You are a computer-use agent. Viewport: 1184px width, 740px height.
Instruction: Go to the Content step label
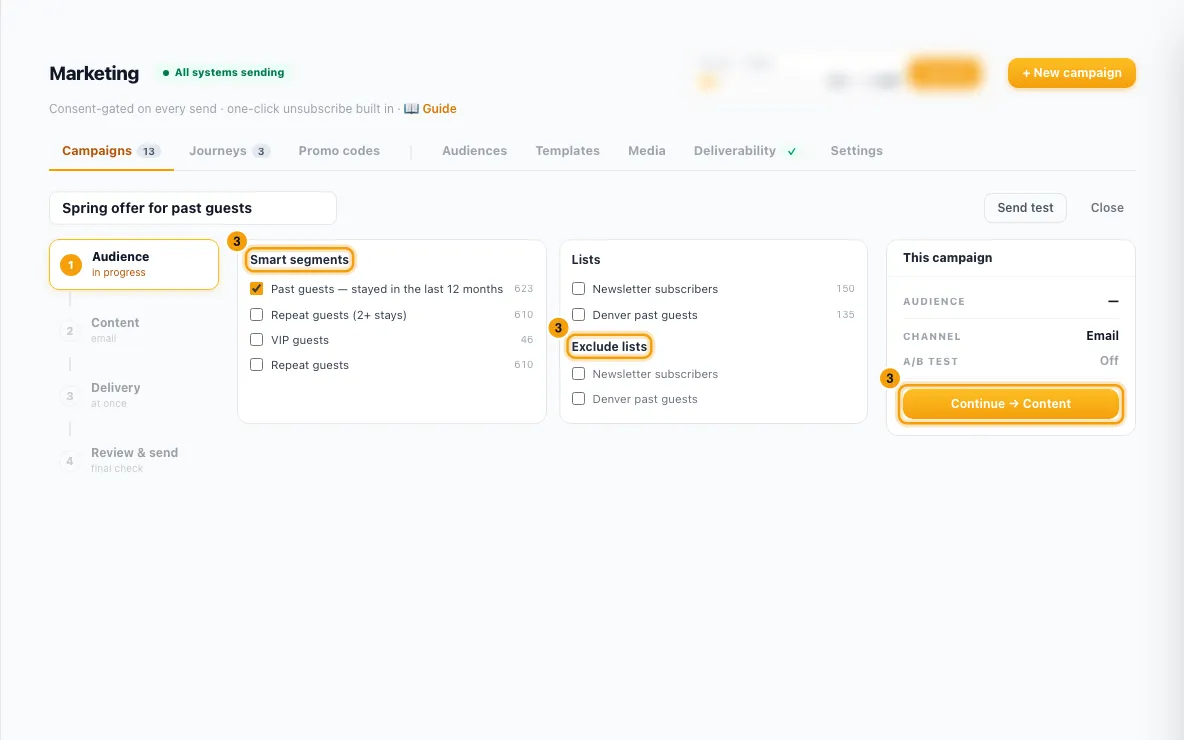tap(115, 322)
